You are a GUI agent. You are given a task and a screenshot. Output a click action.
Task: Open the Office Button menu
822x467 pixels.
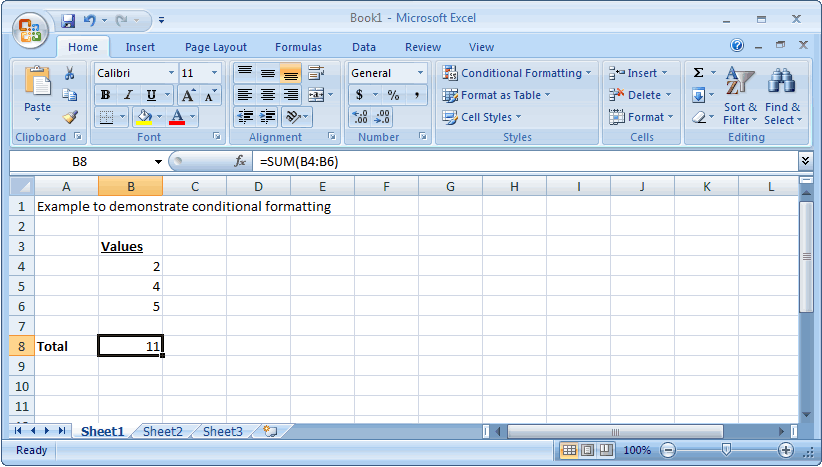(30, 30)
